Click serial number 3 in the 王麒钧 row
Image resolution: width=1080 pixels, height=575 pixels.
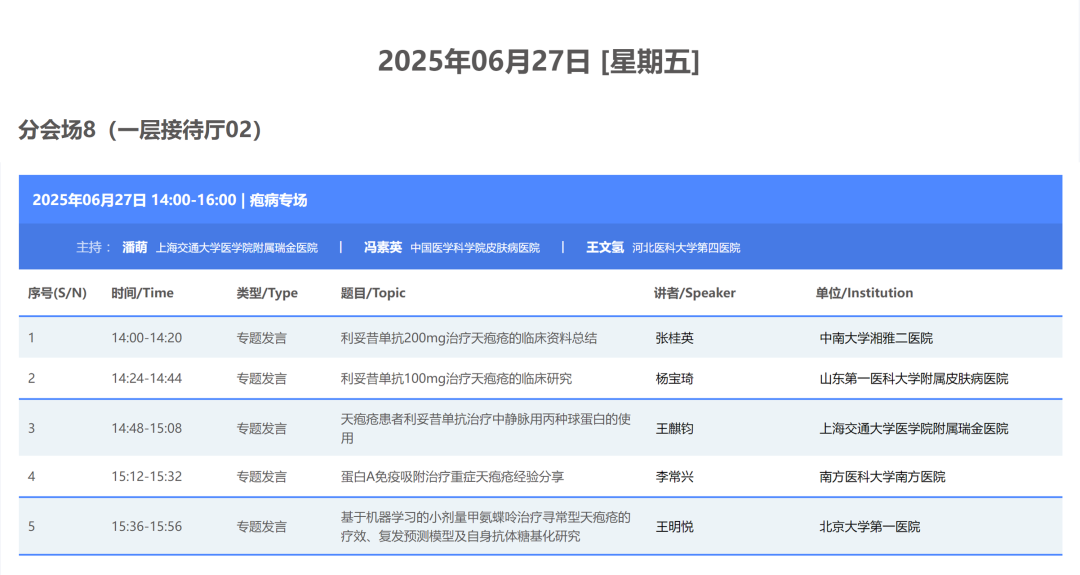tap(31, 428)
